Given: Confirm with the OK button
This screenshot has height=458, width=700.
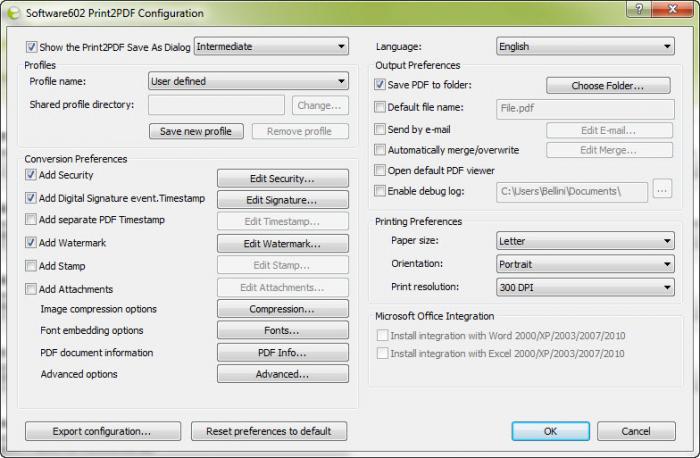Looking at the screenshot, I should (550, 431).
